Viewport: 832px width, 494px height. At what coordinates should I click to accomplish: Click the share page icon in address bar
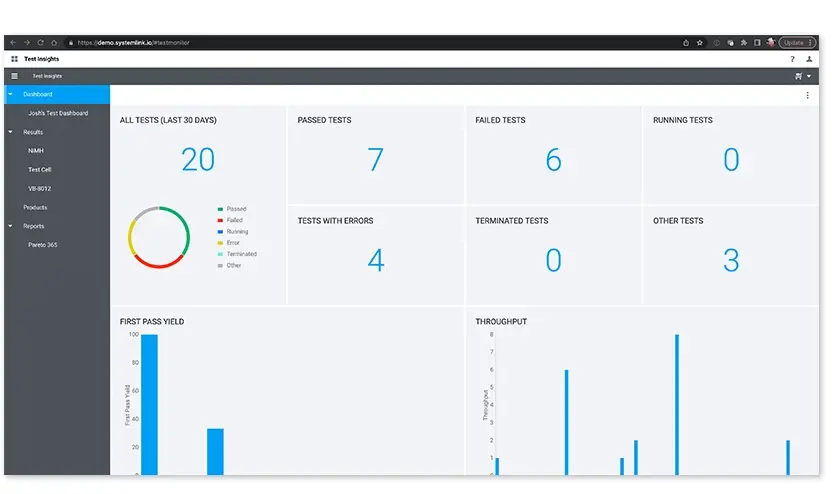coord(686,42)
